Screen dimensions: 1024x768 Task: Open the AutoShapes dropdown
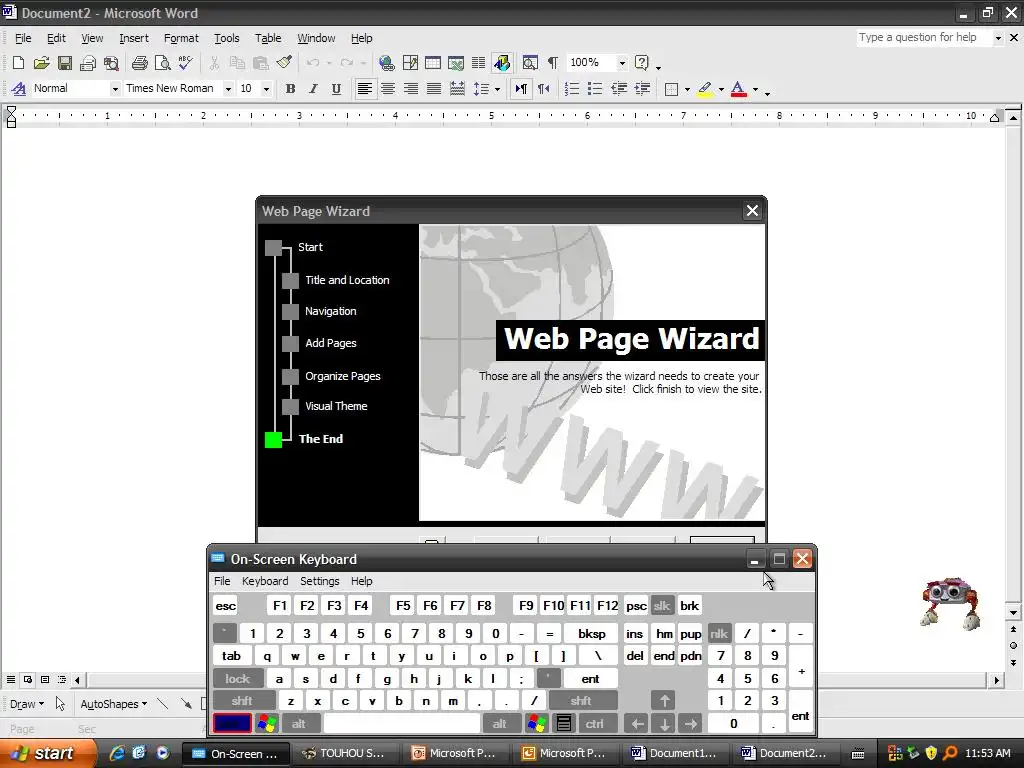tap(113, 704)
